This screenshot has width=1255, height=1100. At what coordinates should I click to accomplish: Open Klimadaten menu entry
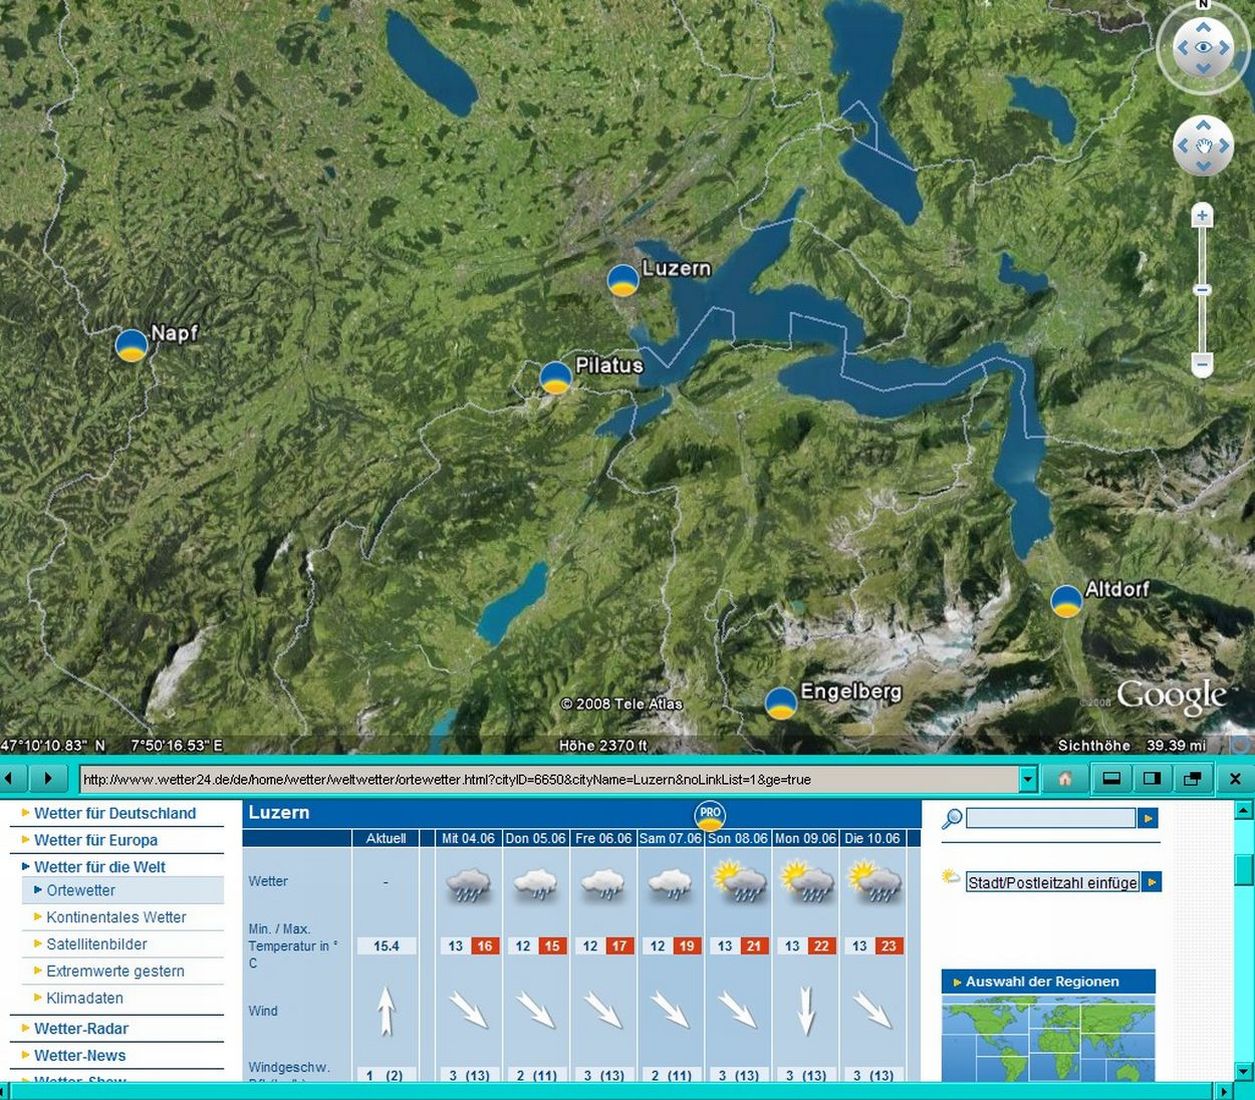coord(85,998)
